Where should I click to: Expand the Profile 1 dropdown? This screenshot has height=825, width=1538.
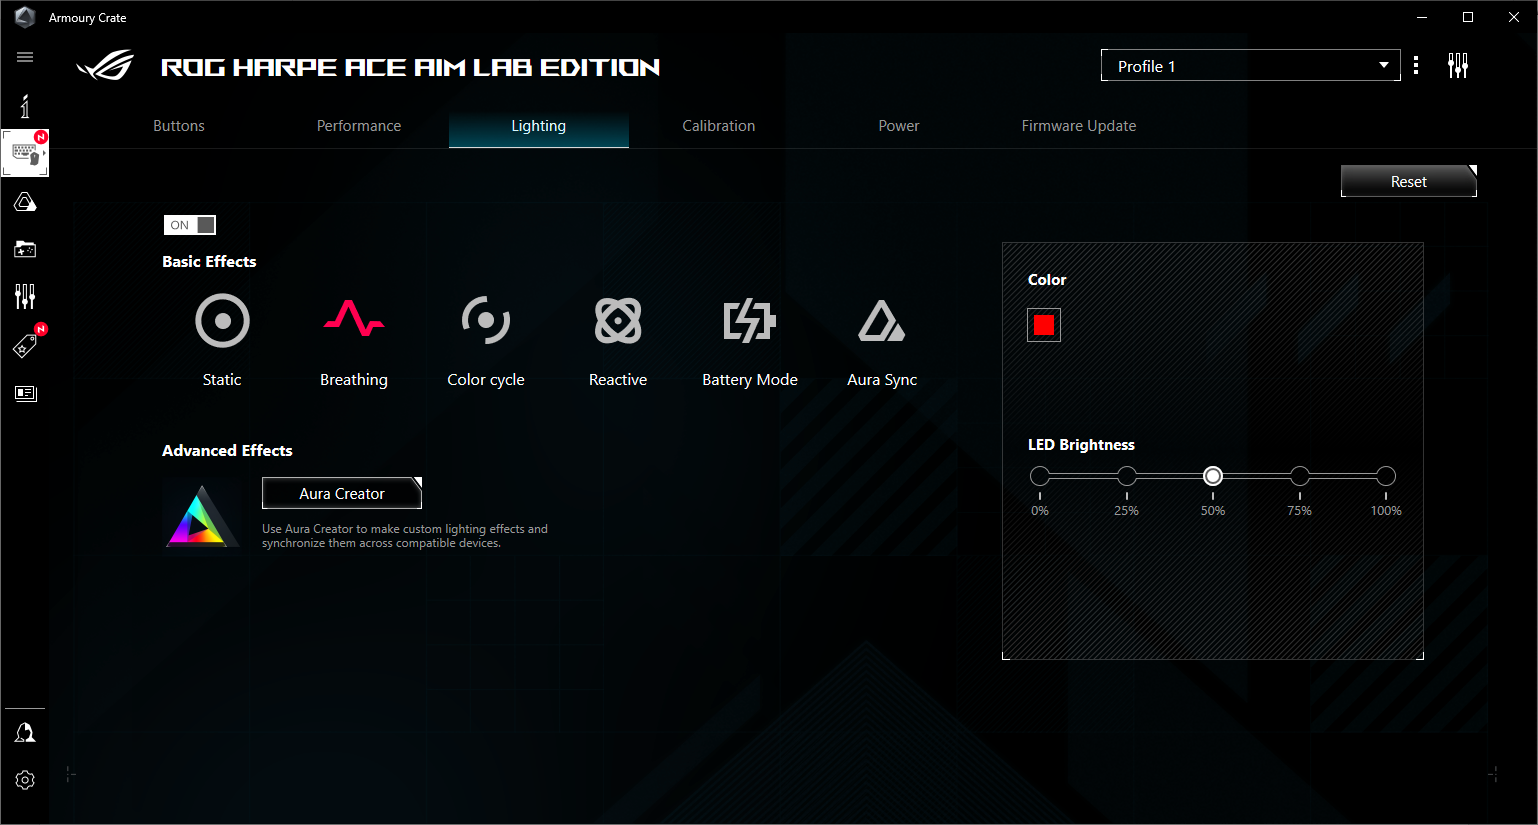[1251, 66]
